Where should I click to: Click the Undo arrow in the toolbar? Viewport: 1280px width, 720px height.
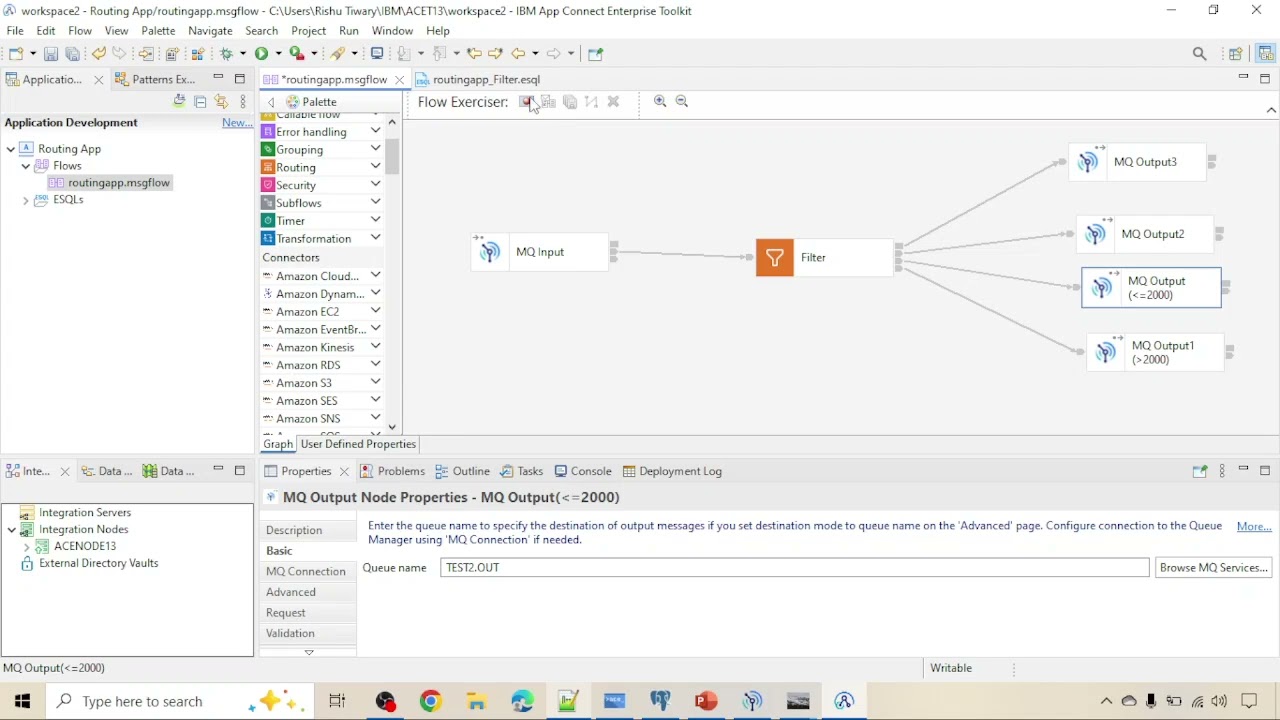[x=98, y=54]
